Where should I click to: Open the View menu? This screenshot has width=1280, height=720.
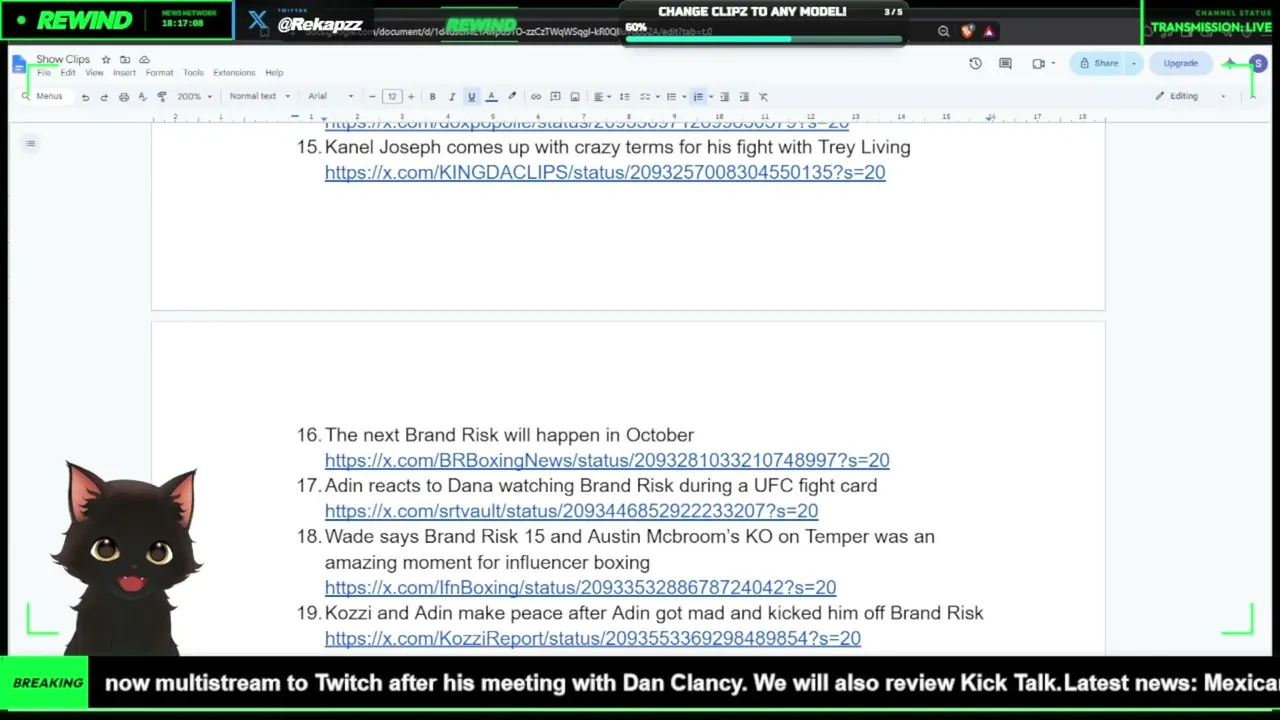(x=94, y=73)
